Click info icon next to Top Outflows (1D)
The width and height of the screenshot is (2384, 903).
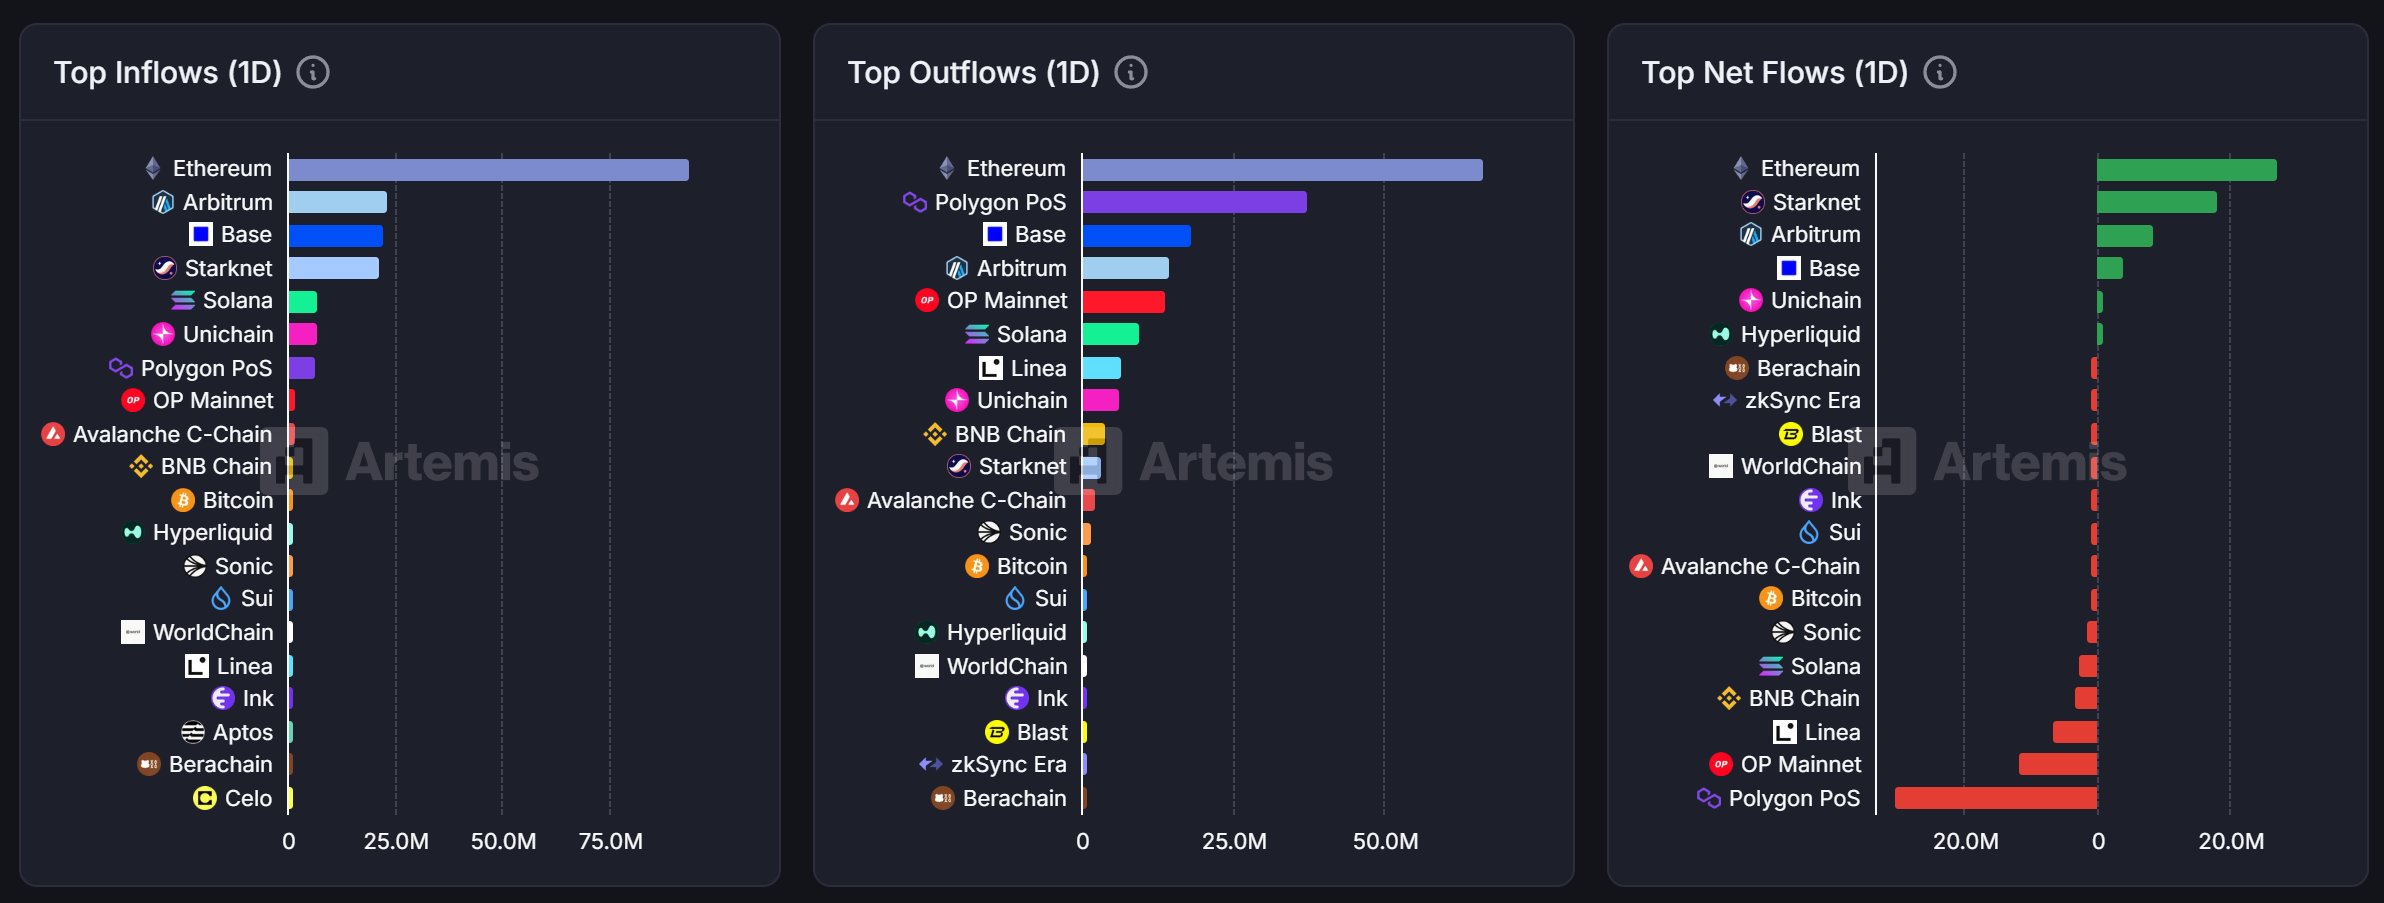pyautogui.click(x=1131, y=72)
